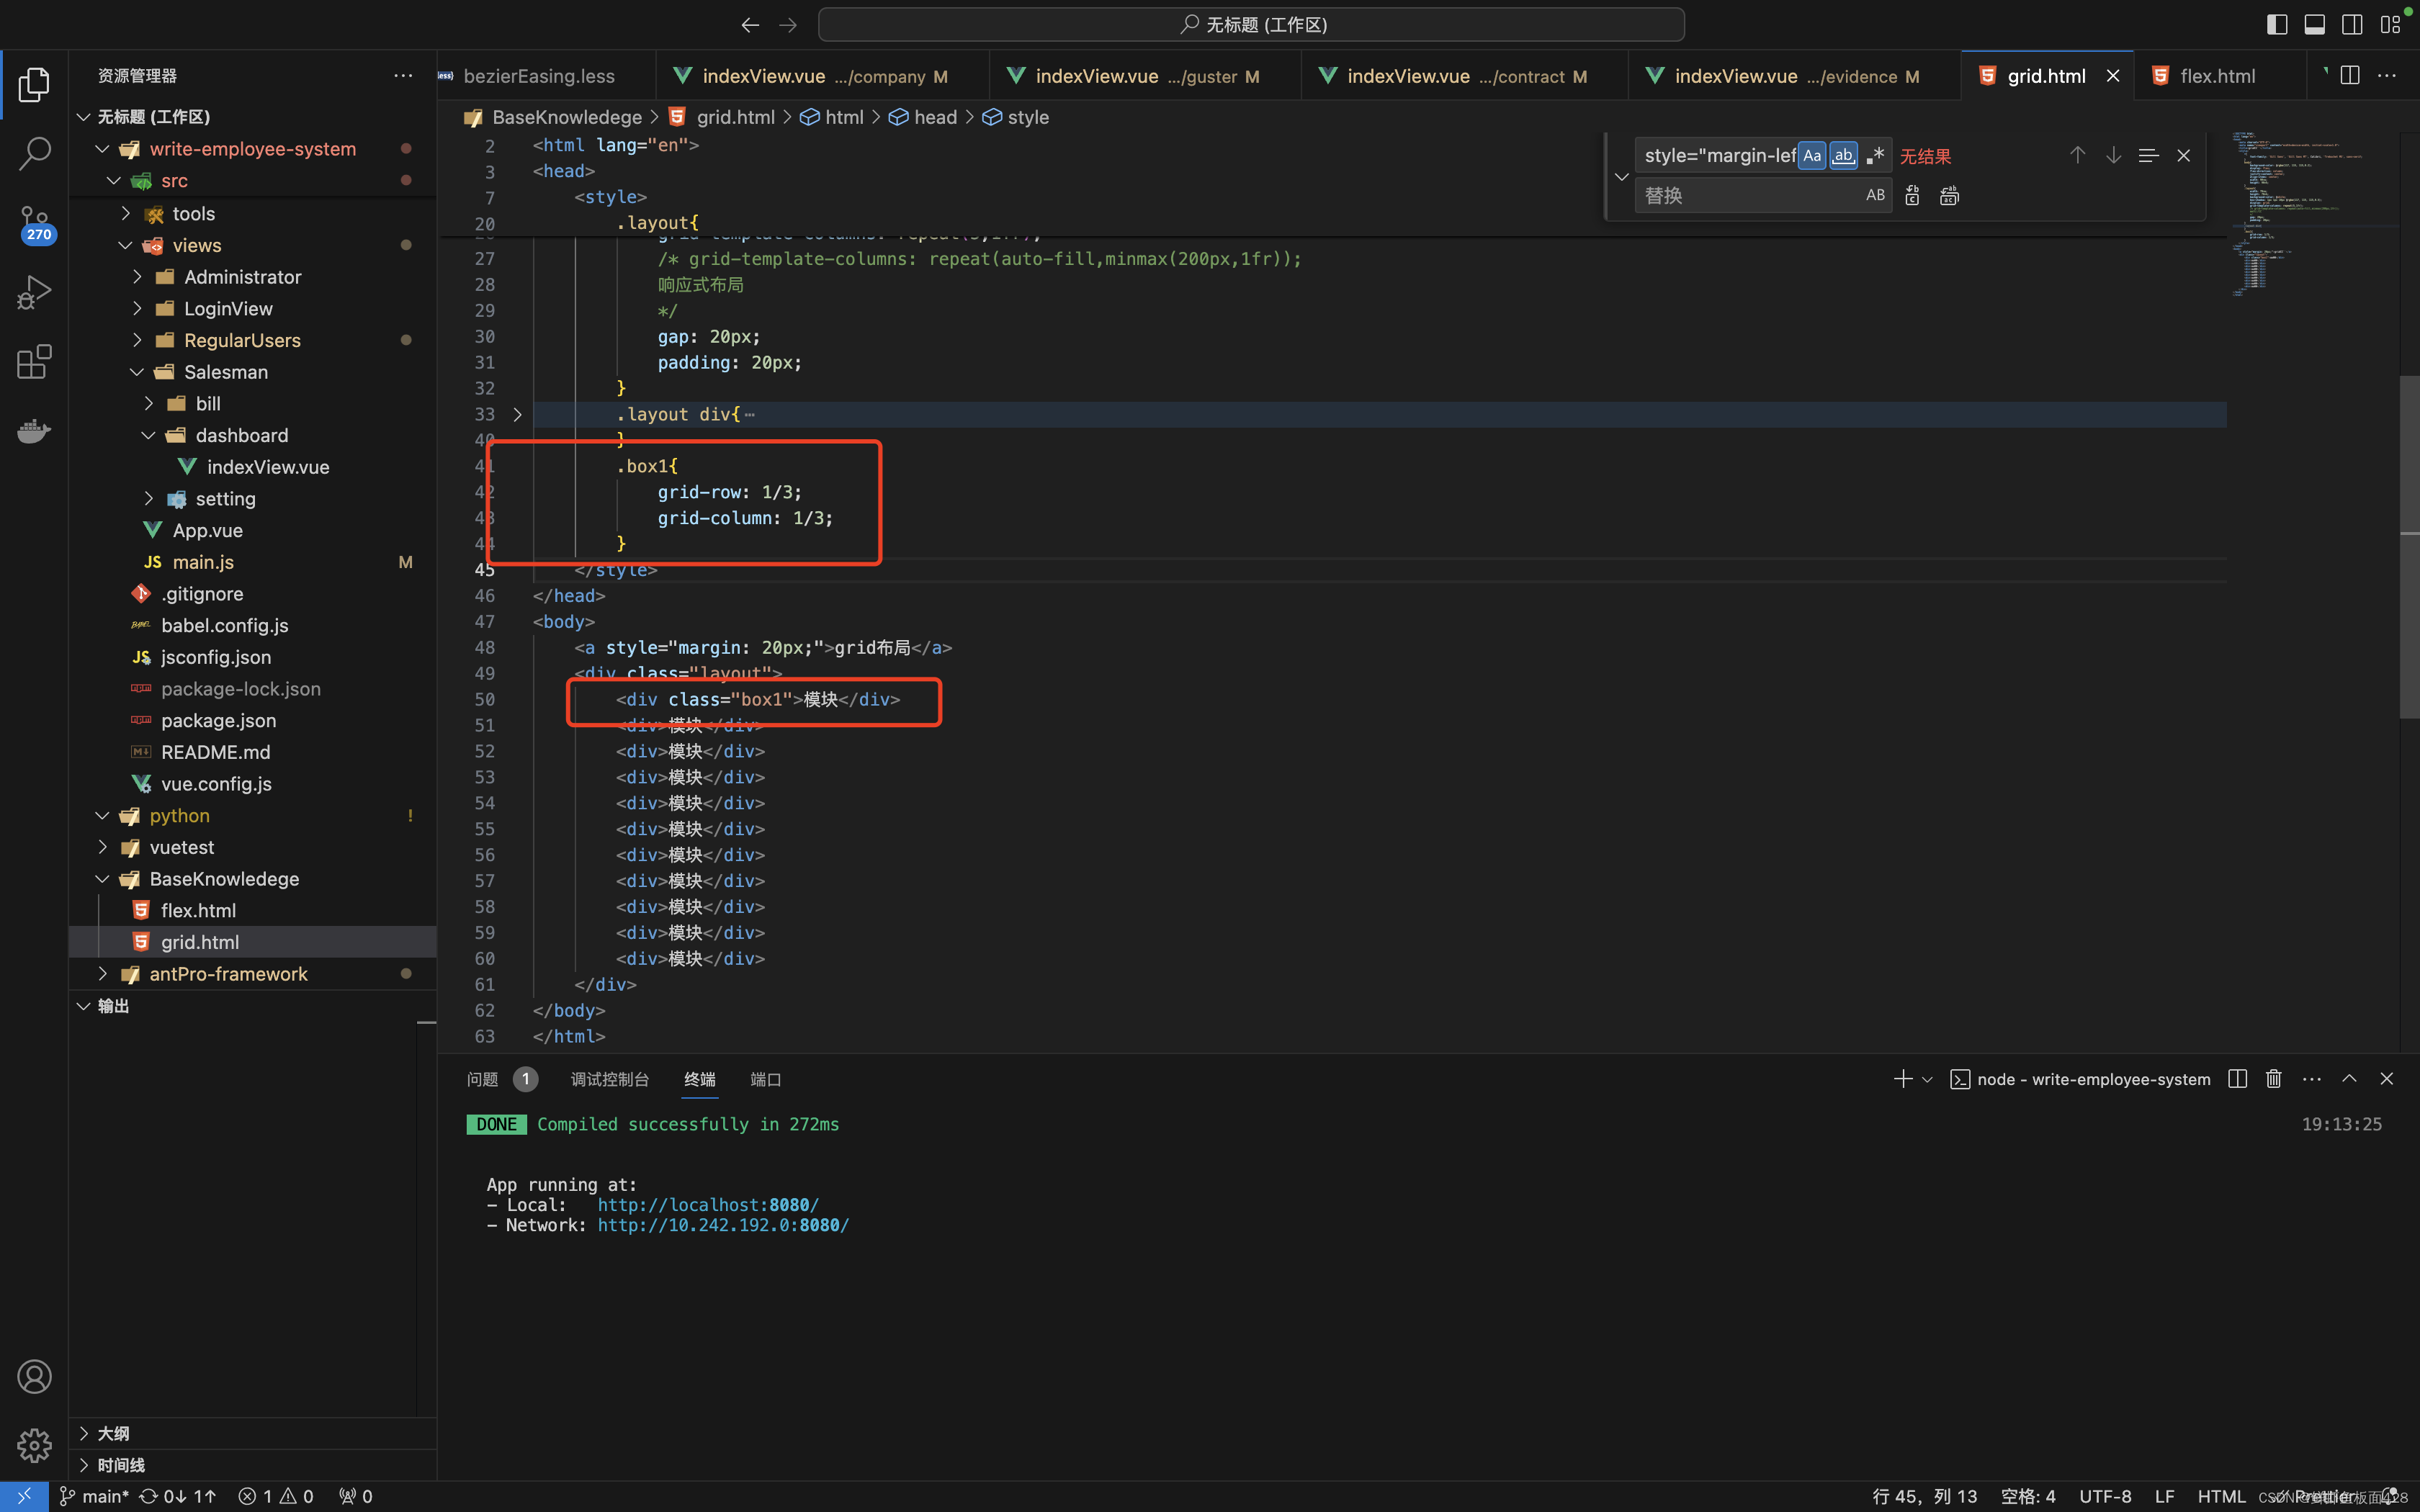The image size is (2420, 1512).
Task: Close the find widget
Action: coord(2184,155)
